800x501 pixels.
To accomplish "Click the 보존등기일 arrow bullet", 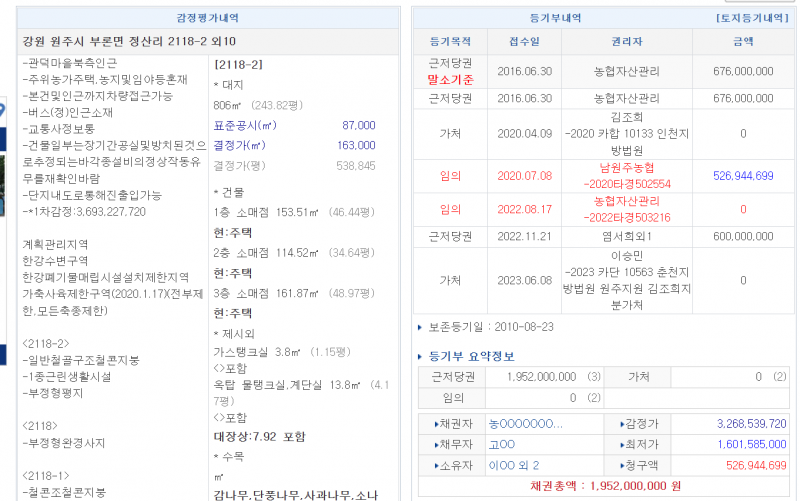I will click(x=420, y=327).
